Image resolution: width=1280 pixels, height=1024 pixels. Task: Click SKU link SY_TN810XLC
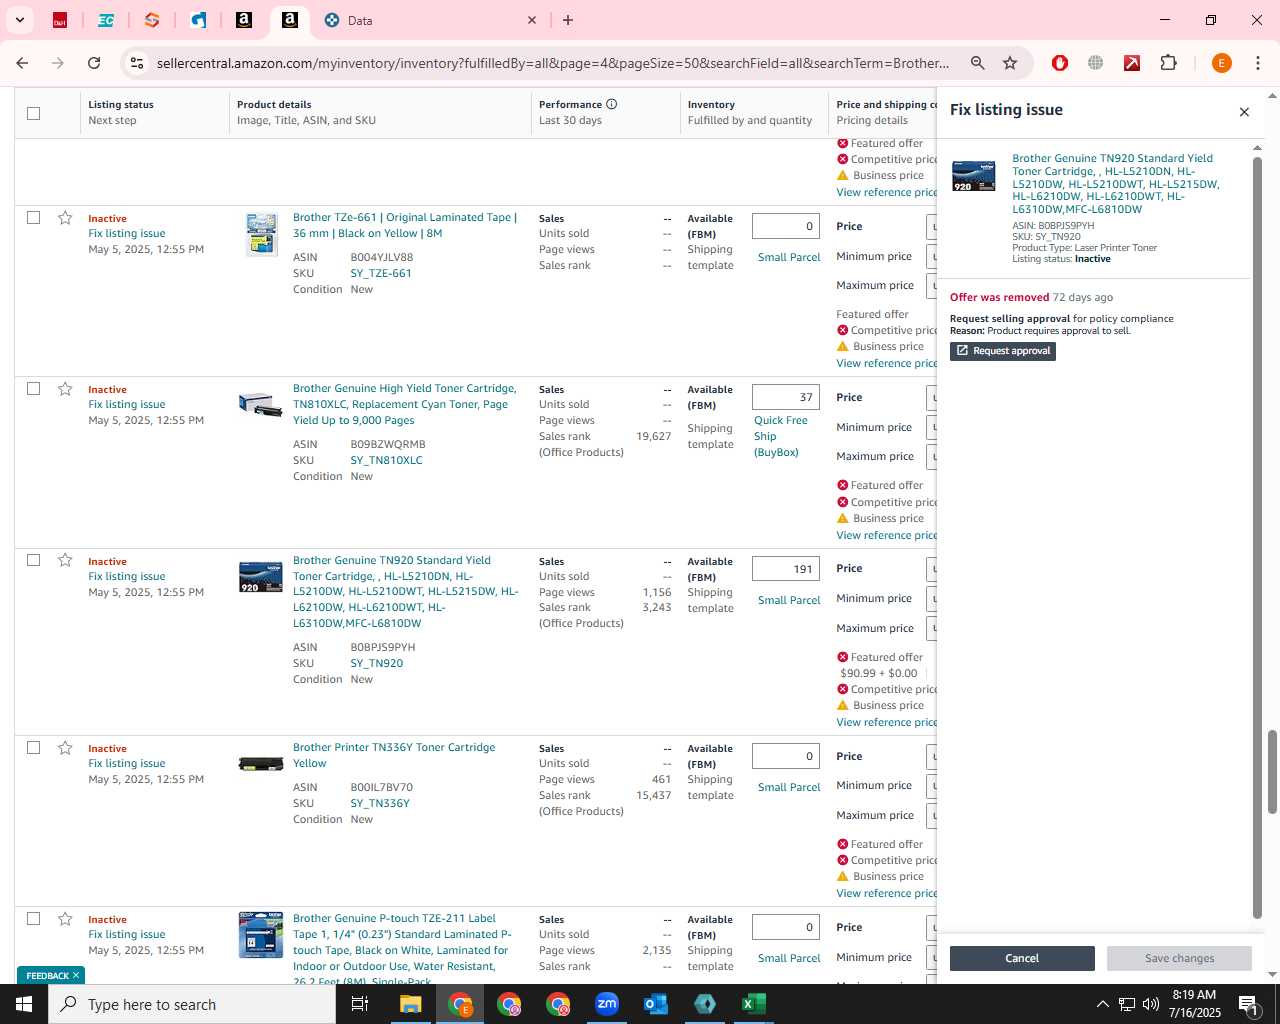coord(386,460)
